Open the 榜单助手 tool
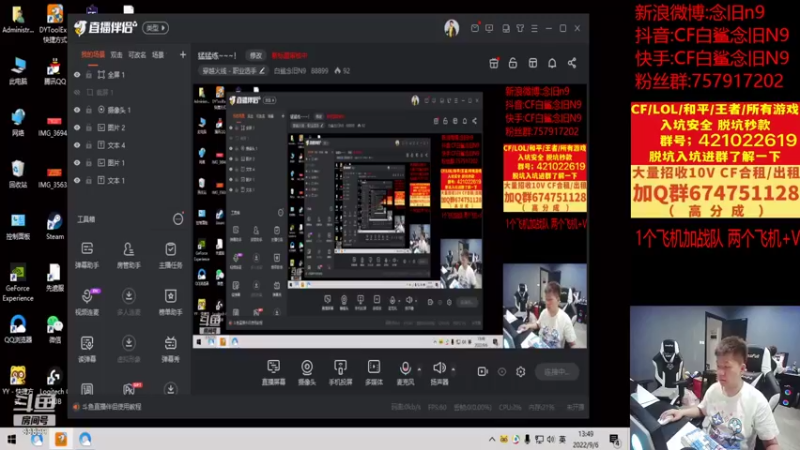 [170, 302]
